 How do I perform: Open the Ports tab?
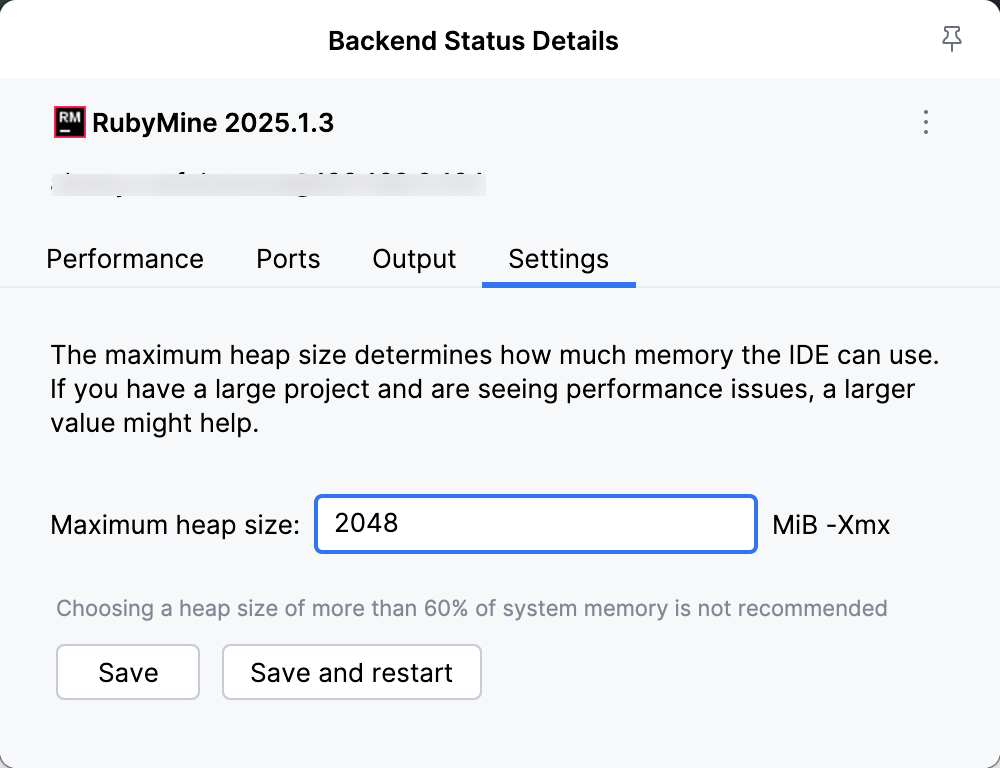pyautogui.click(x=288, y=259)
